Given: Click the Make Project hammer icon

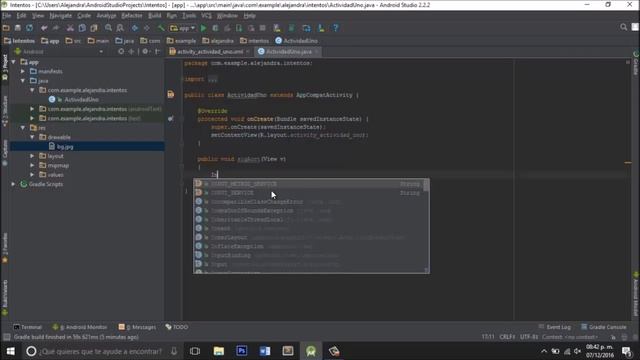Looking at the screenshot, I should pos(161,28).
